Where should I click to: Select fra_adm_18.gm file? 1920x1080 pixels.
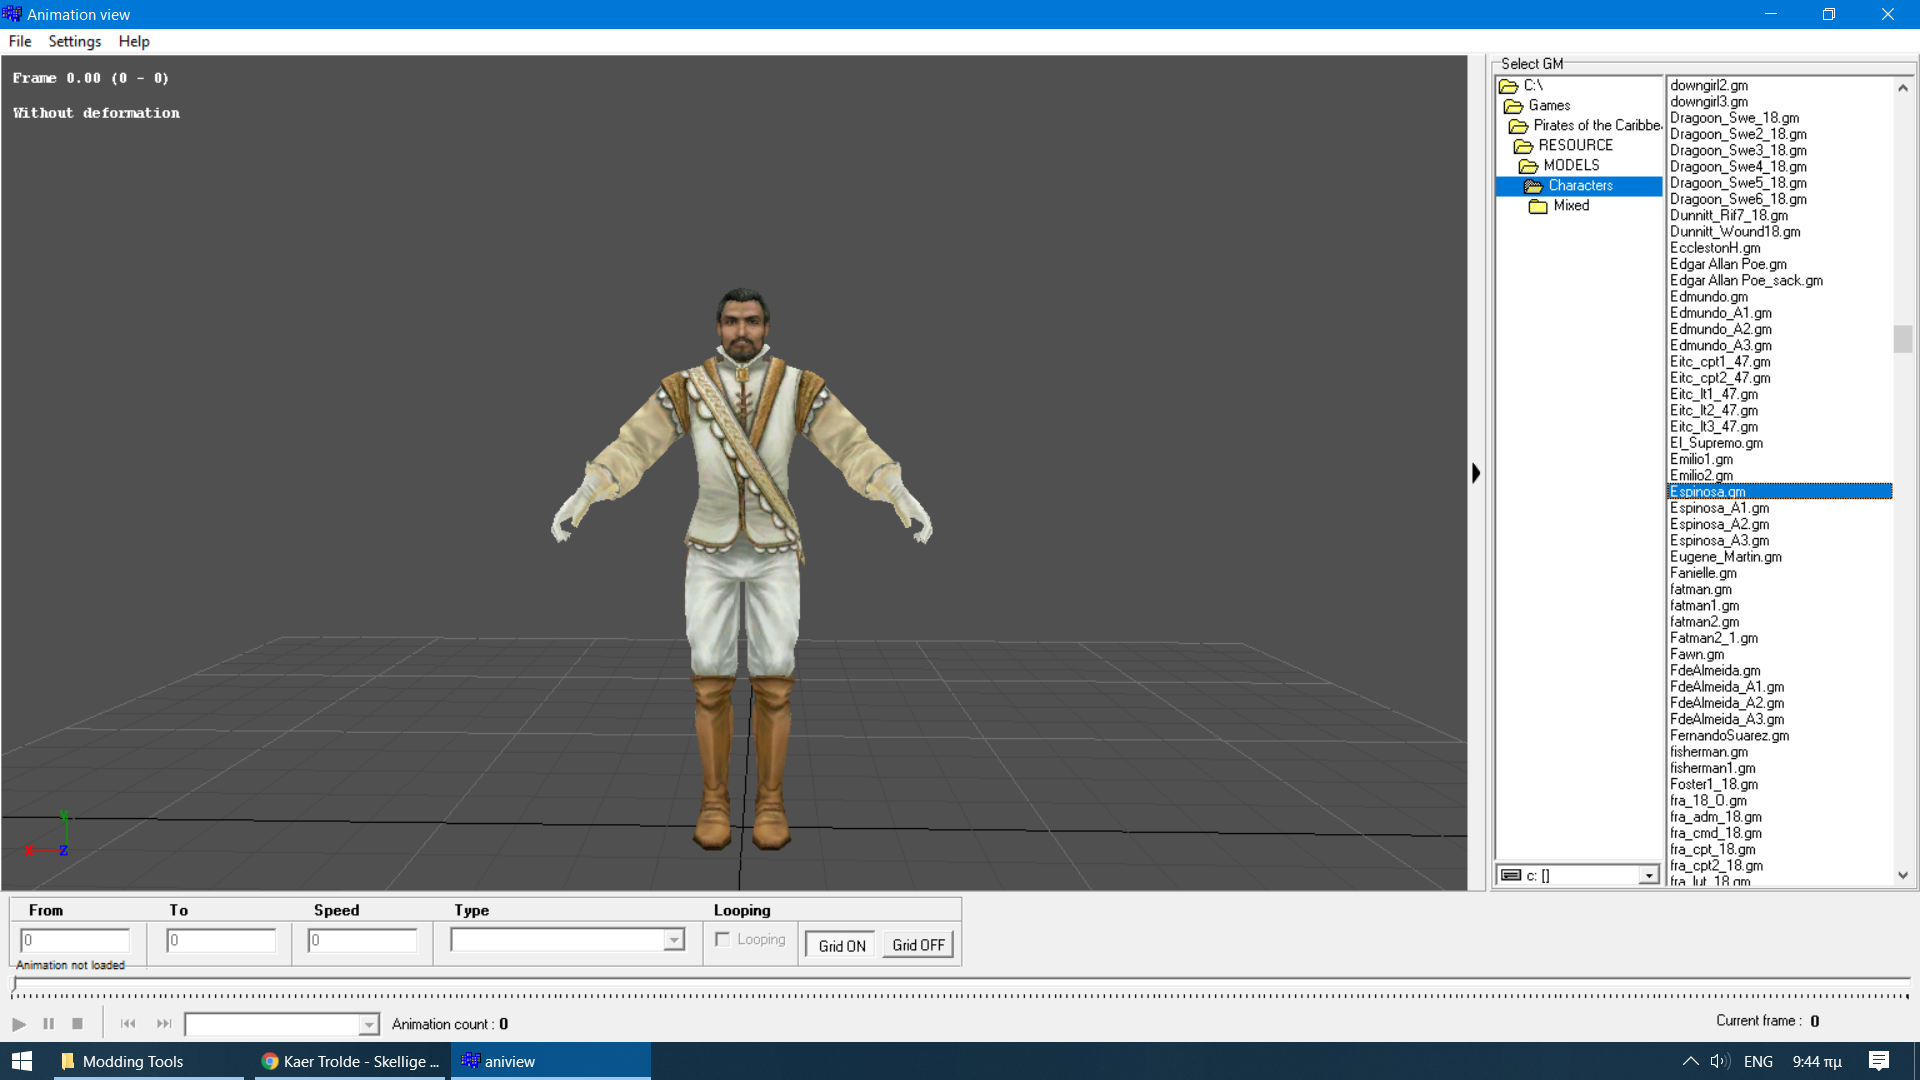click(x=1716, y=817)
